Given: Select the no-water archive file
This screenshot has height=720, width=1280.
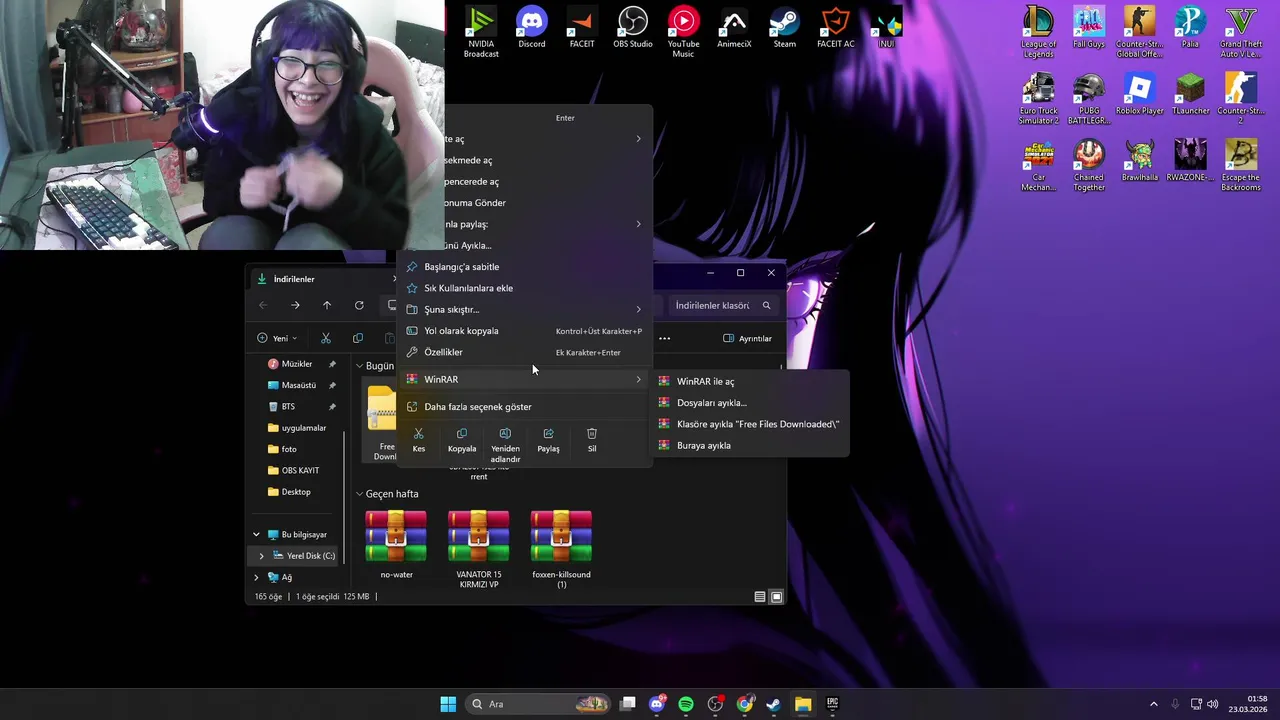Looking at the screenshot, I should 396,544.
